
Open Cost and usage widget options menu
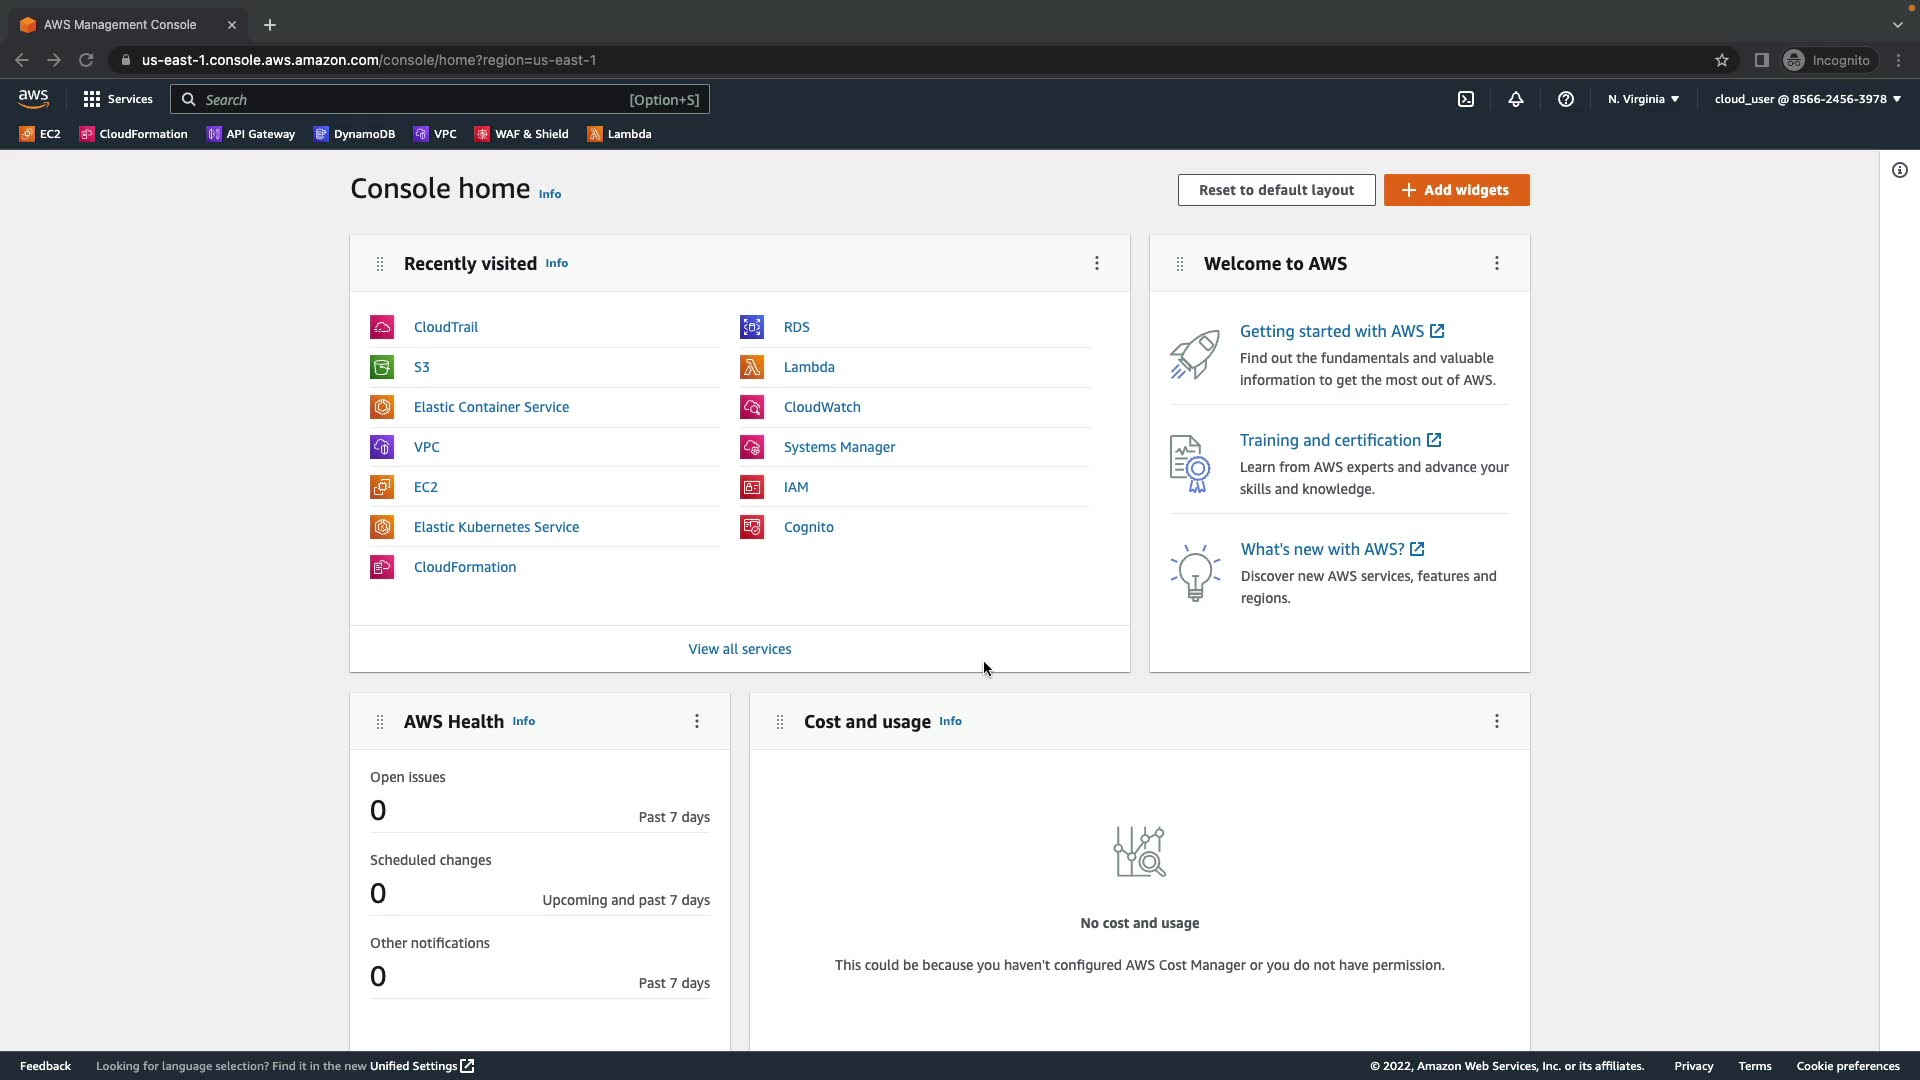[1497, 721]
